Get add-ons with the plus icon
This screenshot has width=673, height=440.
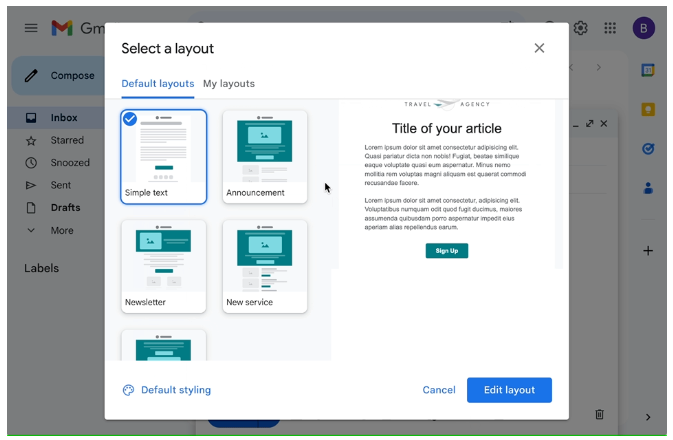[647, 251]
